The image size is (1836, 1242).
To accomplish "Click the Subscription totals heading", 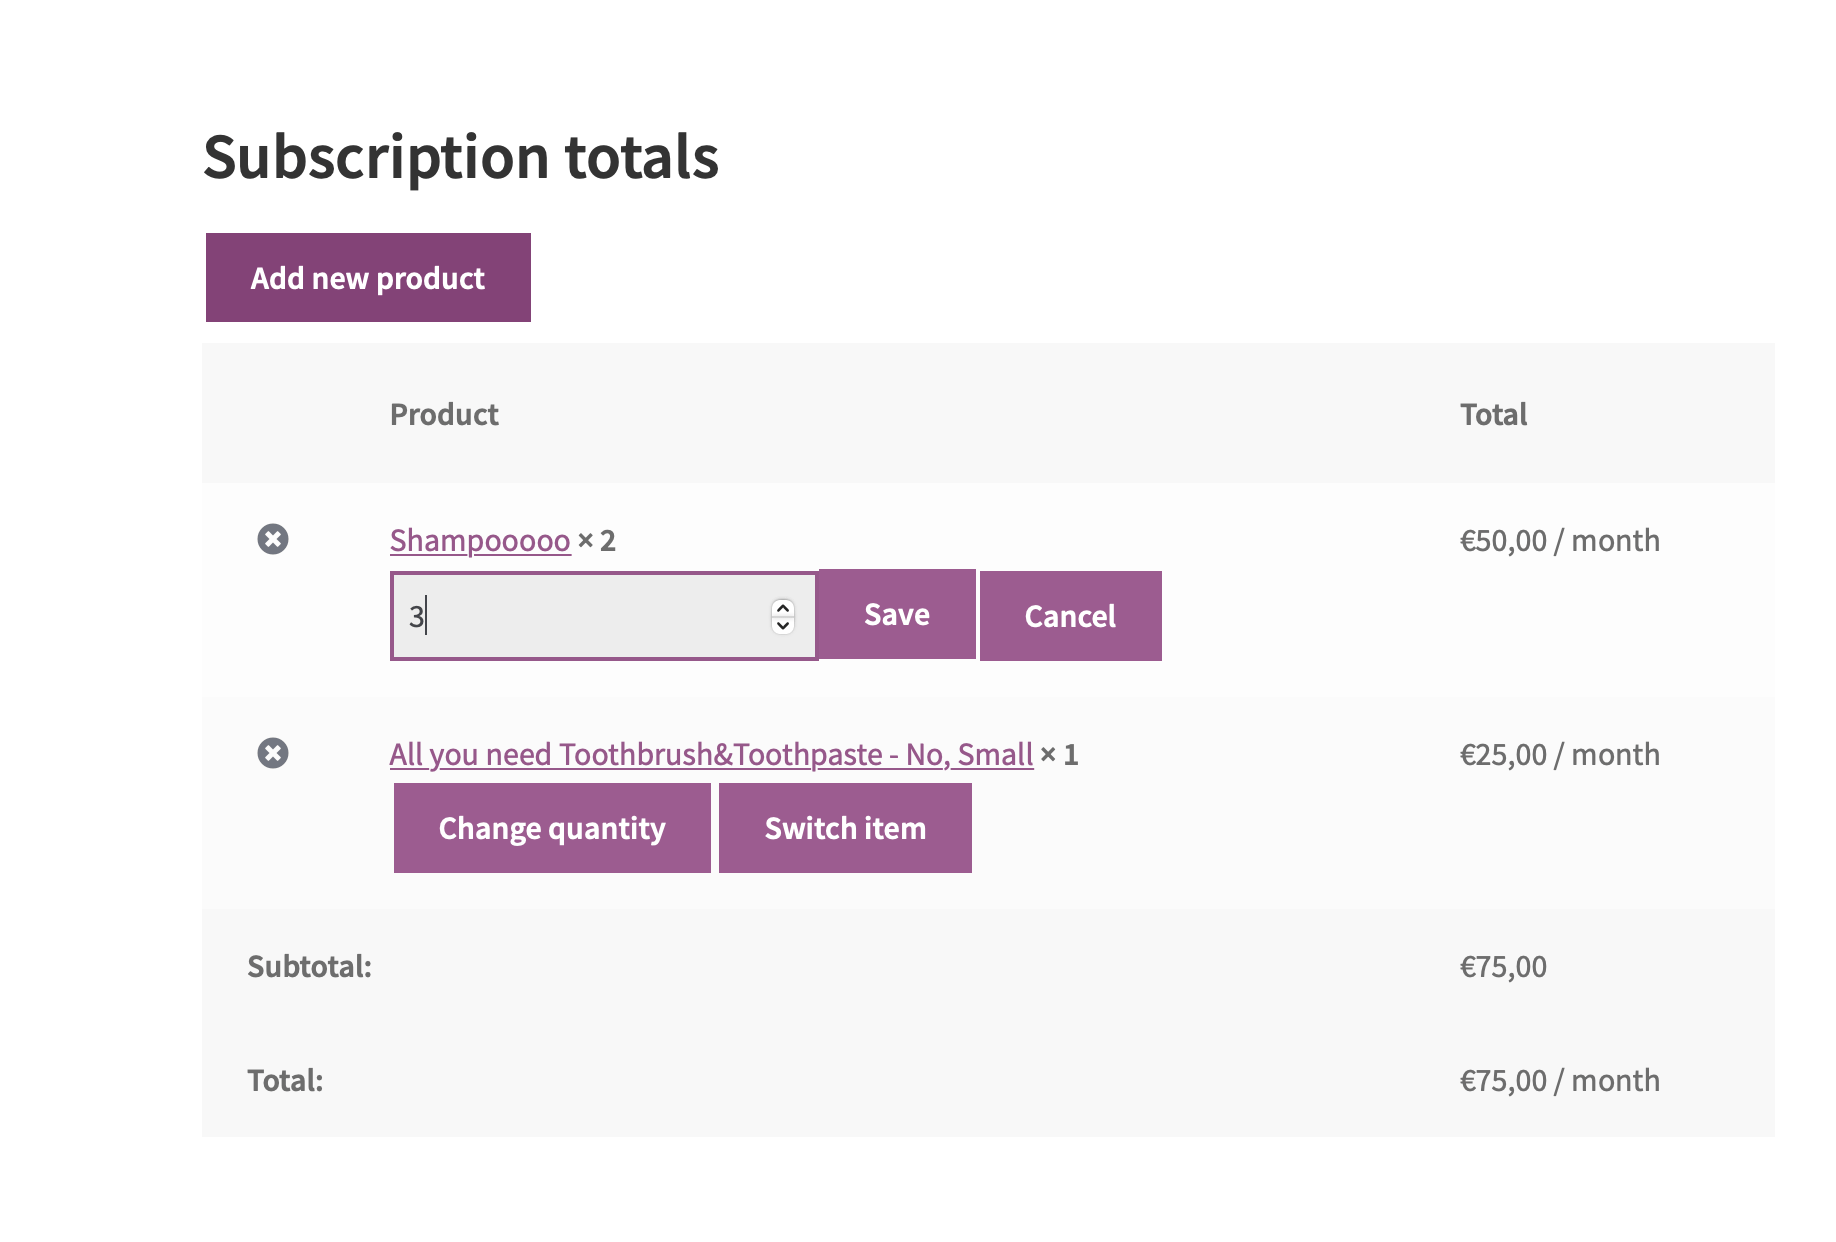I will (461, 155).
